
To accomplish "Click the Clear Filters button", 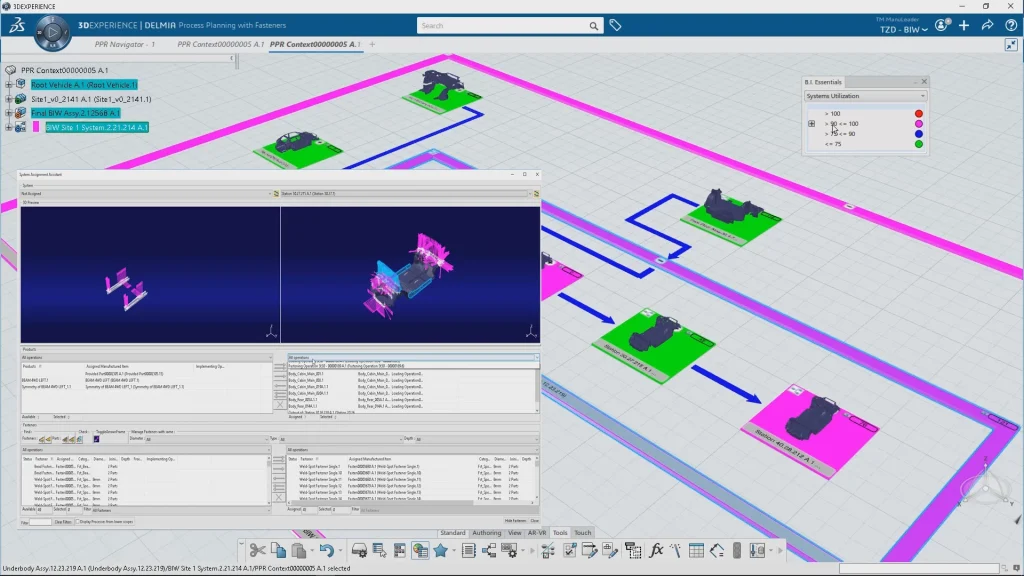I will pos(62,522).
